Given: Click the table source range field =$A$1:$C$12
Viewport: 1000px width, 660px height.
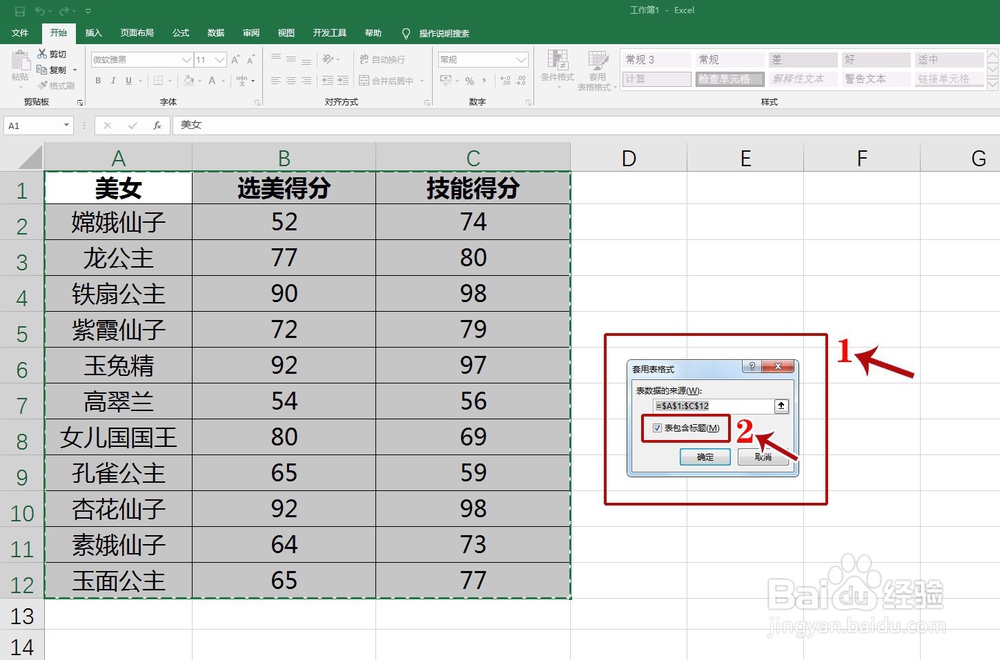Looking at the screenshot, I should coord(713,406).
